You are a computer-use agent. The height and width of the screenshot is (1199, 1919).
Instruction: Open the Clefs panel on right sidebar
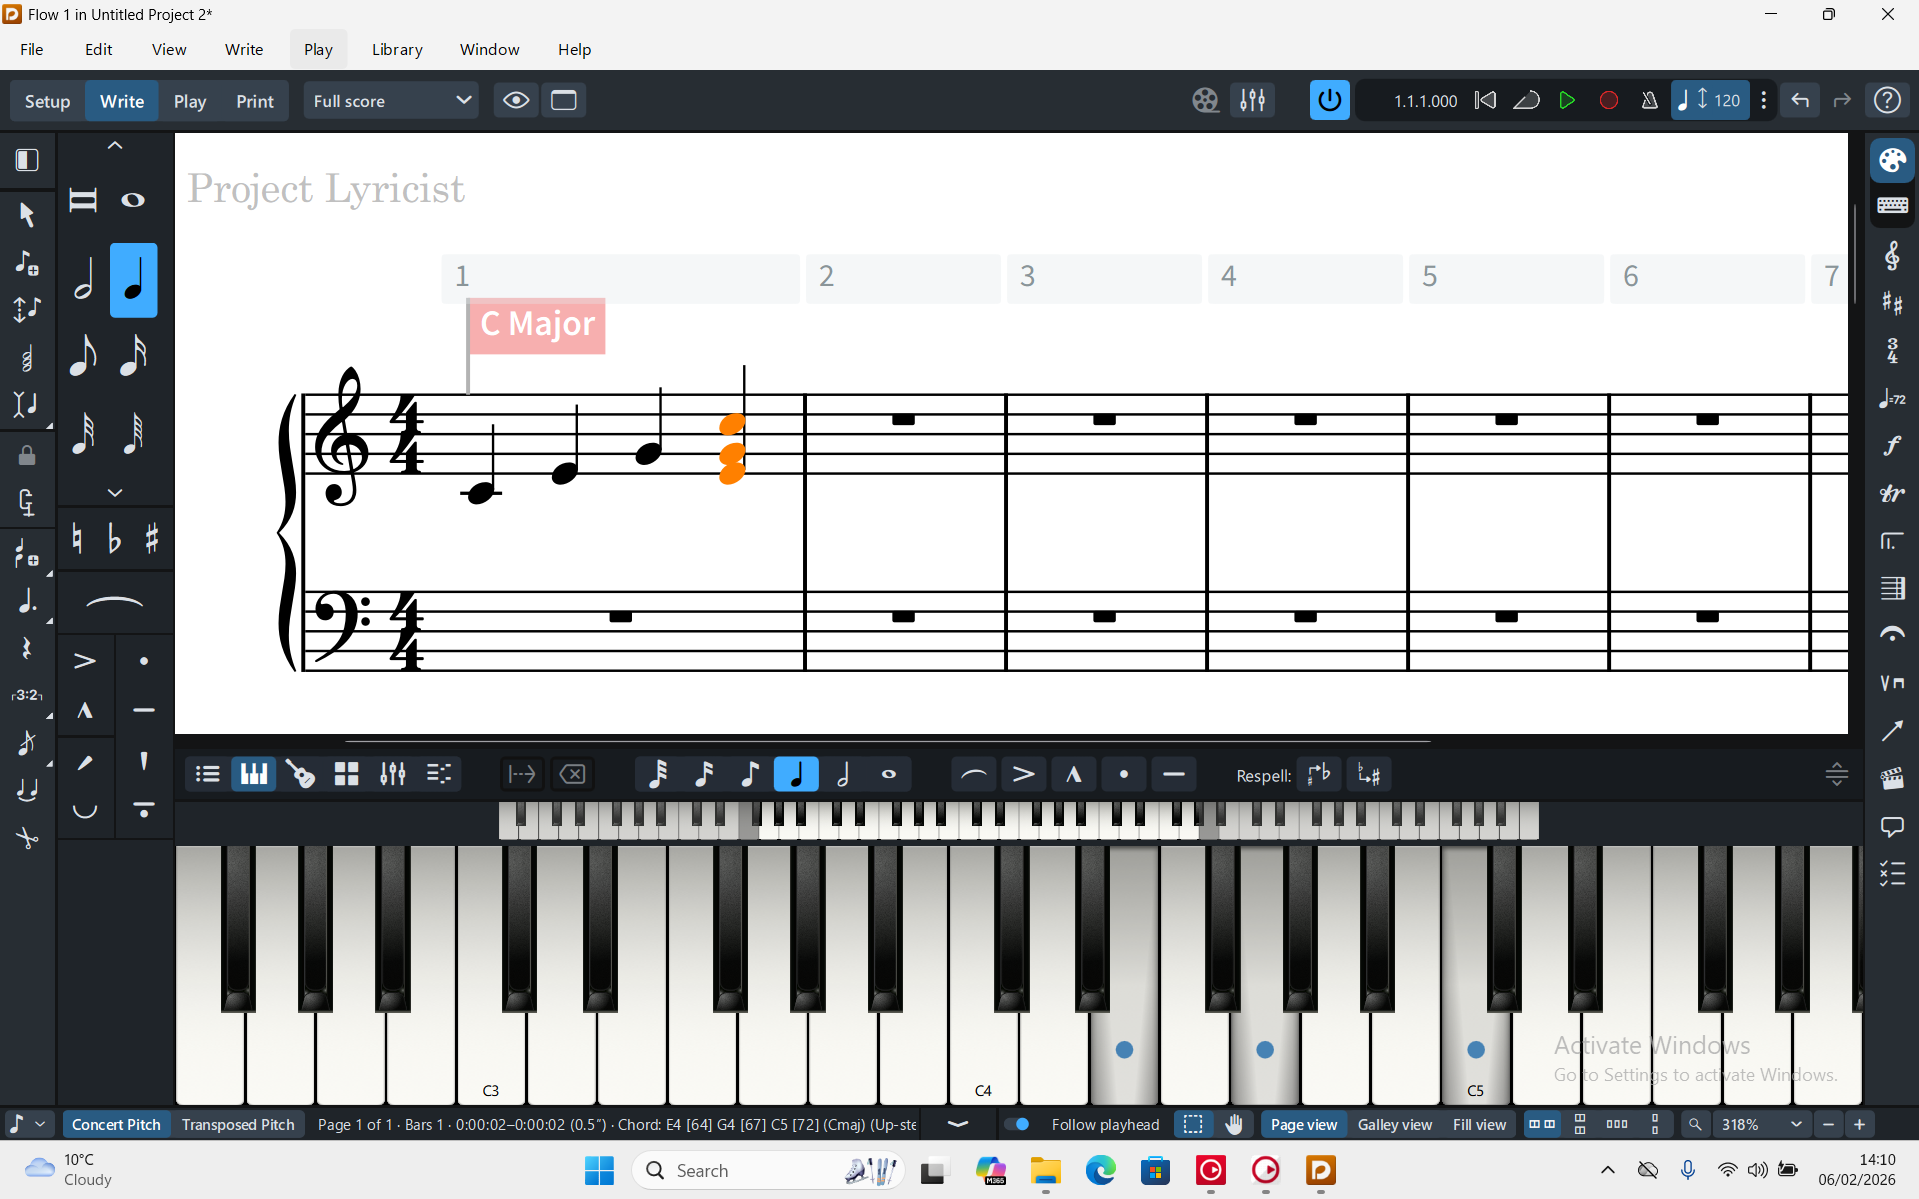[x=1892, y=256]
